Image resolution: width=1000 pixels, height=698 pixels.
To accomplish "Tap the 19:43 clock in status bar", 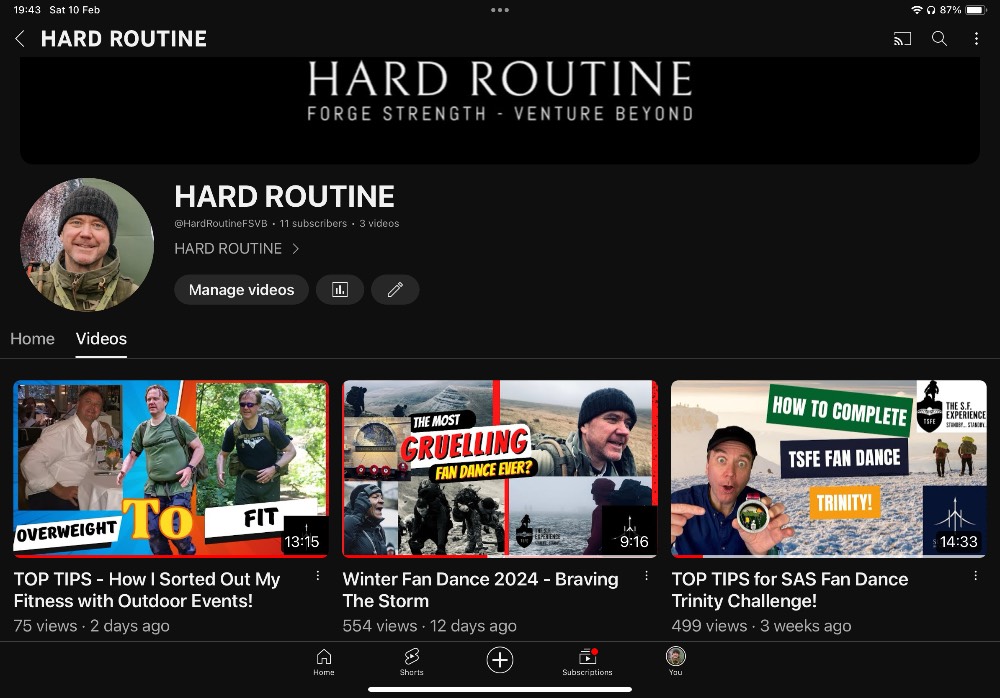I will pyautogui.click(x=27, y=10).
